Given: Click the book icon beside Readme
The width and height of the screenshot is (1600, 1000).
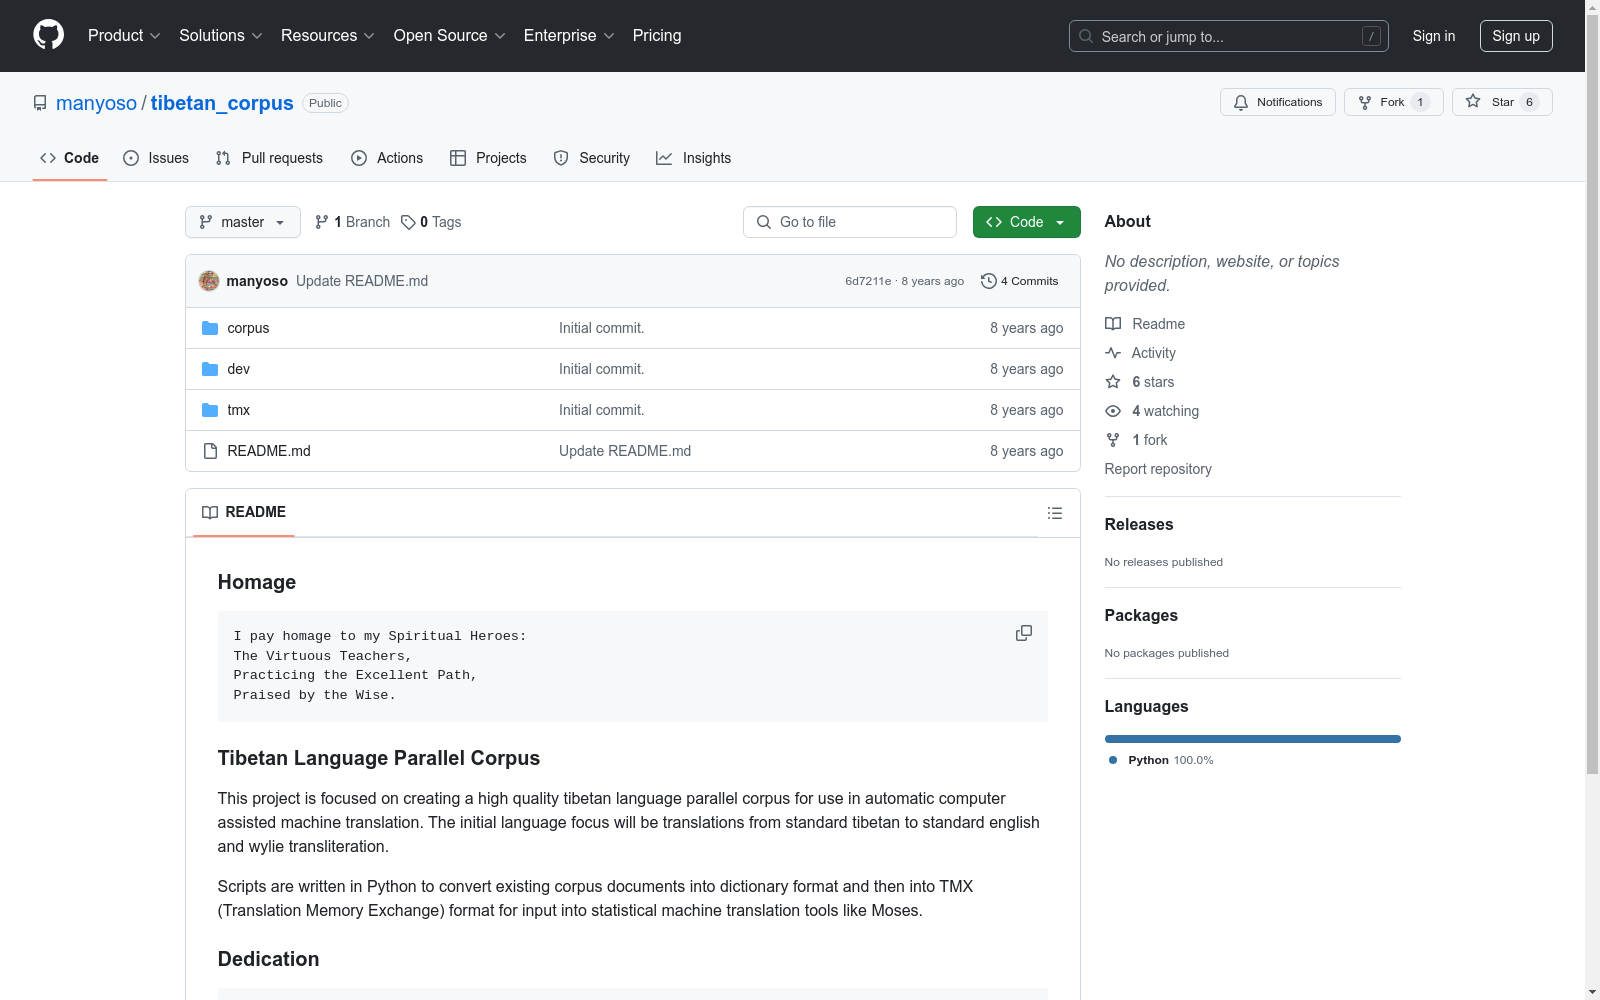Looking at the screenshot, I should tap(1113, 324).
